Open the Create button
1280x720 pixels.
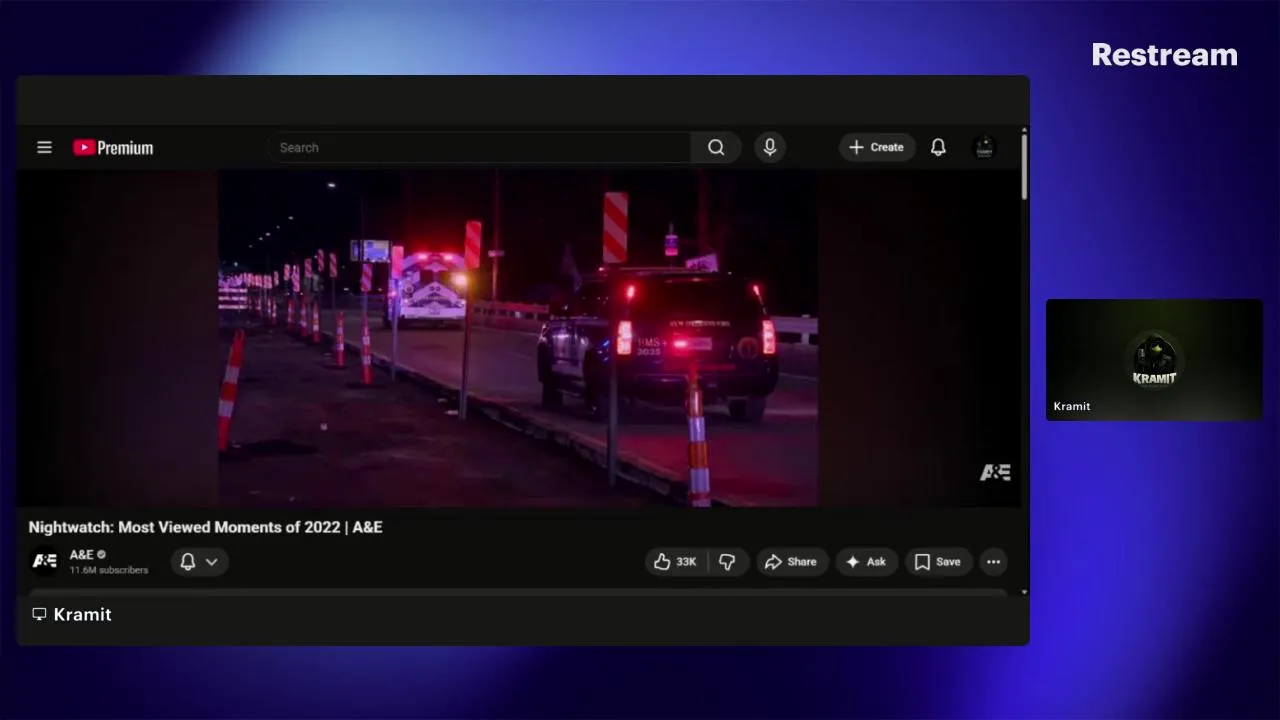click(877, 147)
